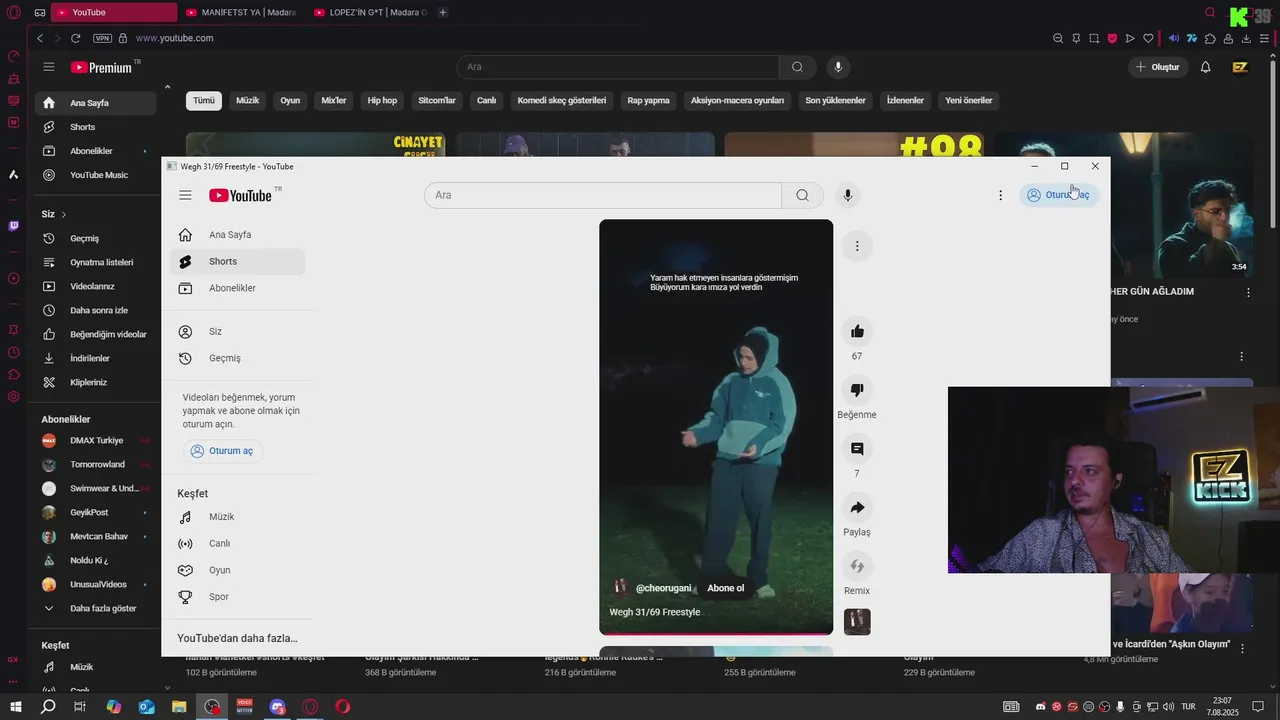Click sidebar Oturum aç sign-in button
This screenshot has width=1280, height=720.
point(222,451)
